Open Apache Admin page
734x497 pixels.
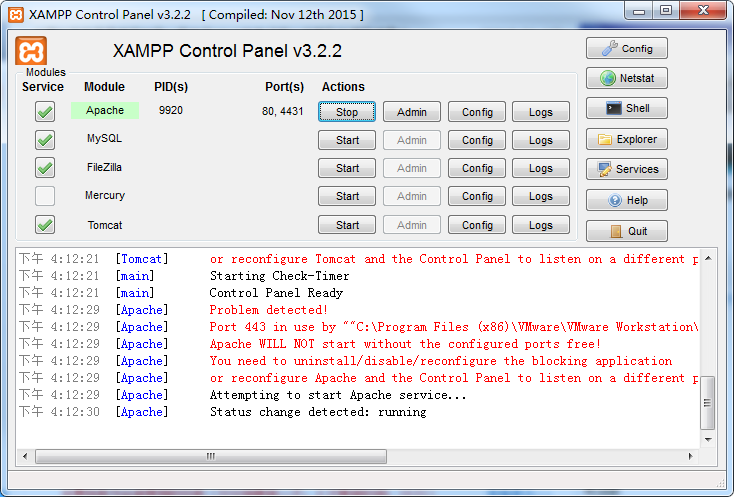[412, 112]
